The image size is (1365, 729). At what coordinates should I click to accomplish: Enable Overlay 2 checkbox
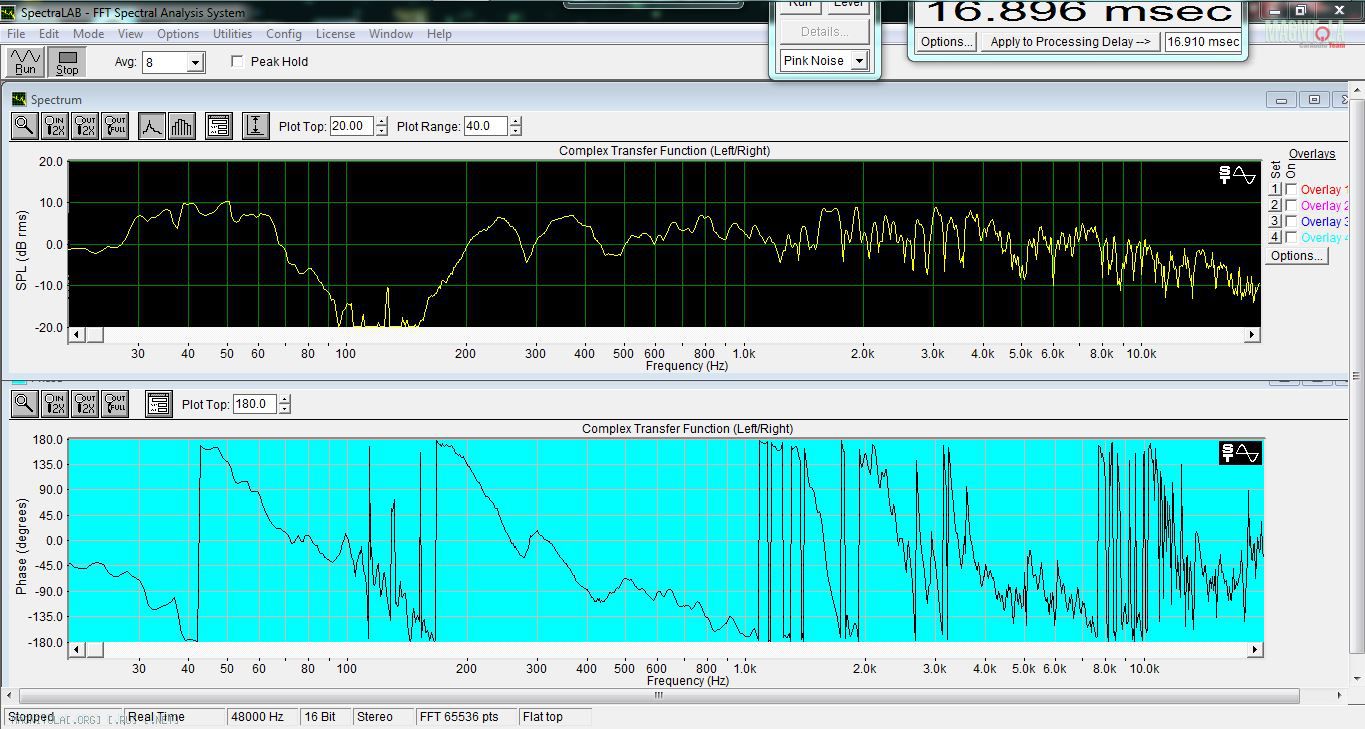pos(1292,205)
